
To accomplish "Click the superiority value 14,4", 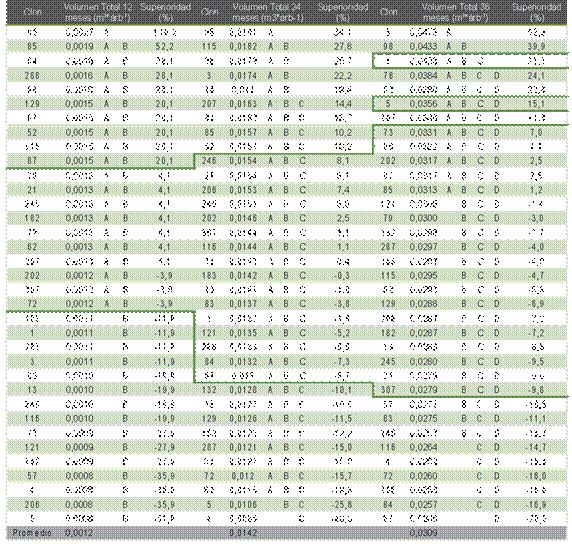I will pyautogui.click(x=343, y=104).
